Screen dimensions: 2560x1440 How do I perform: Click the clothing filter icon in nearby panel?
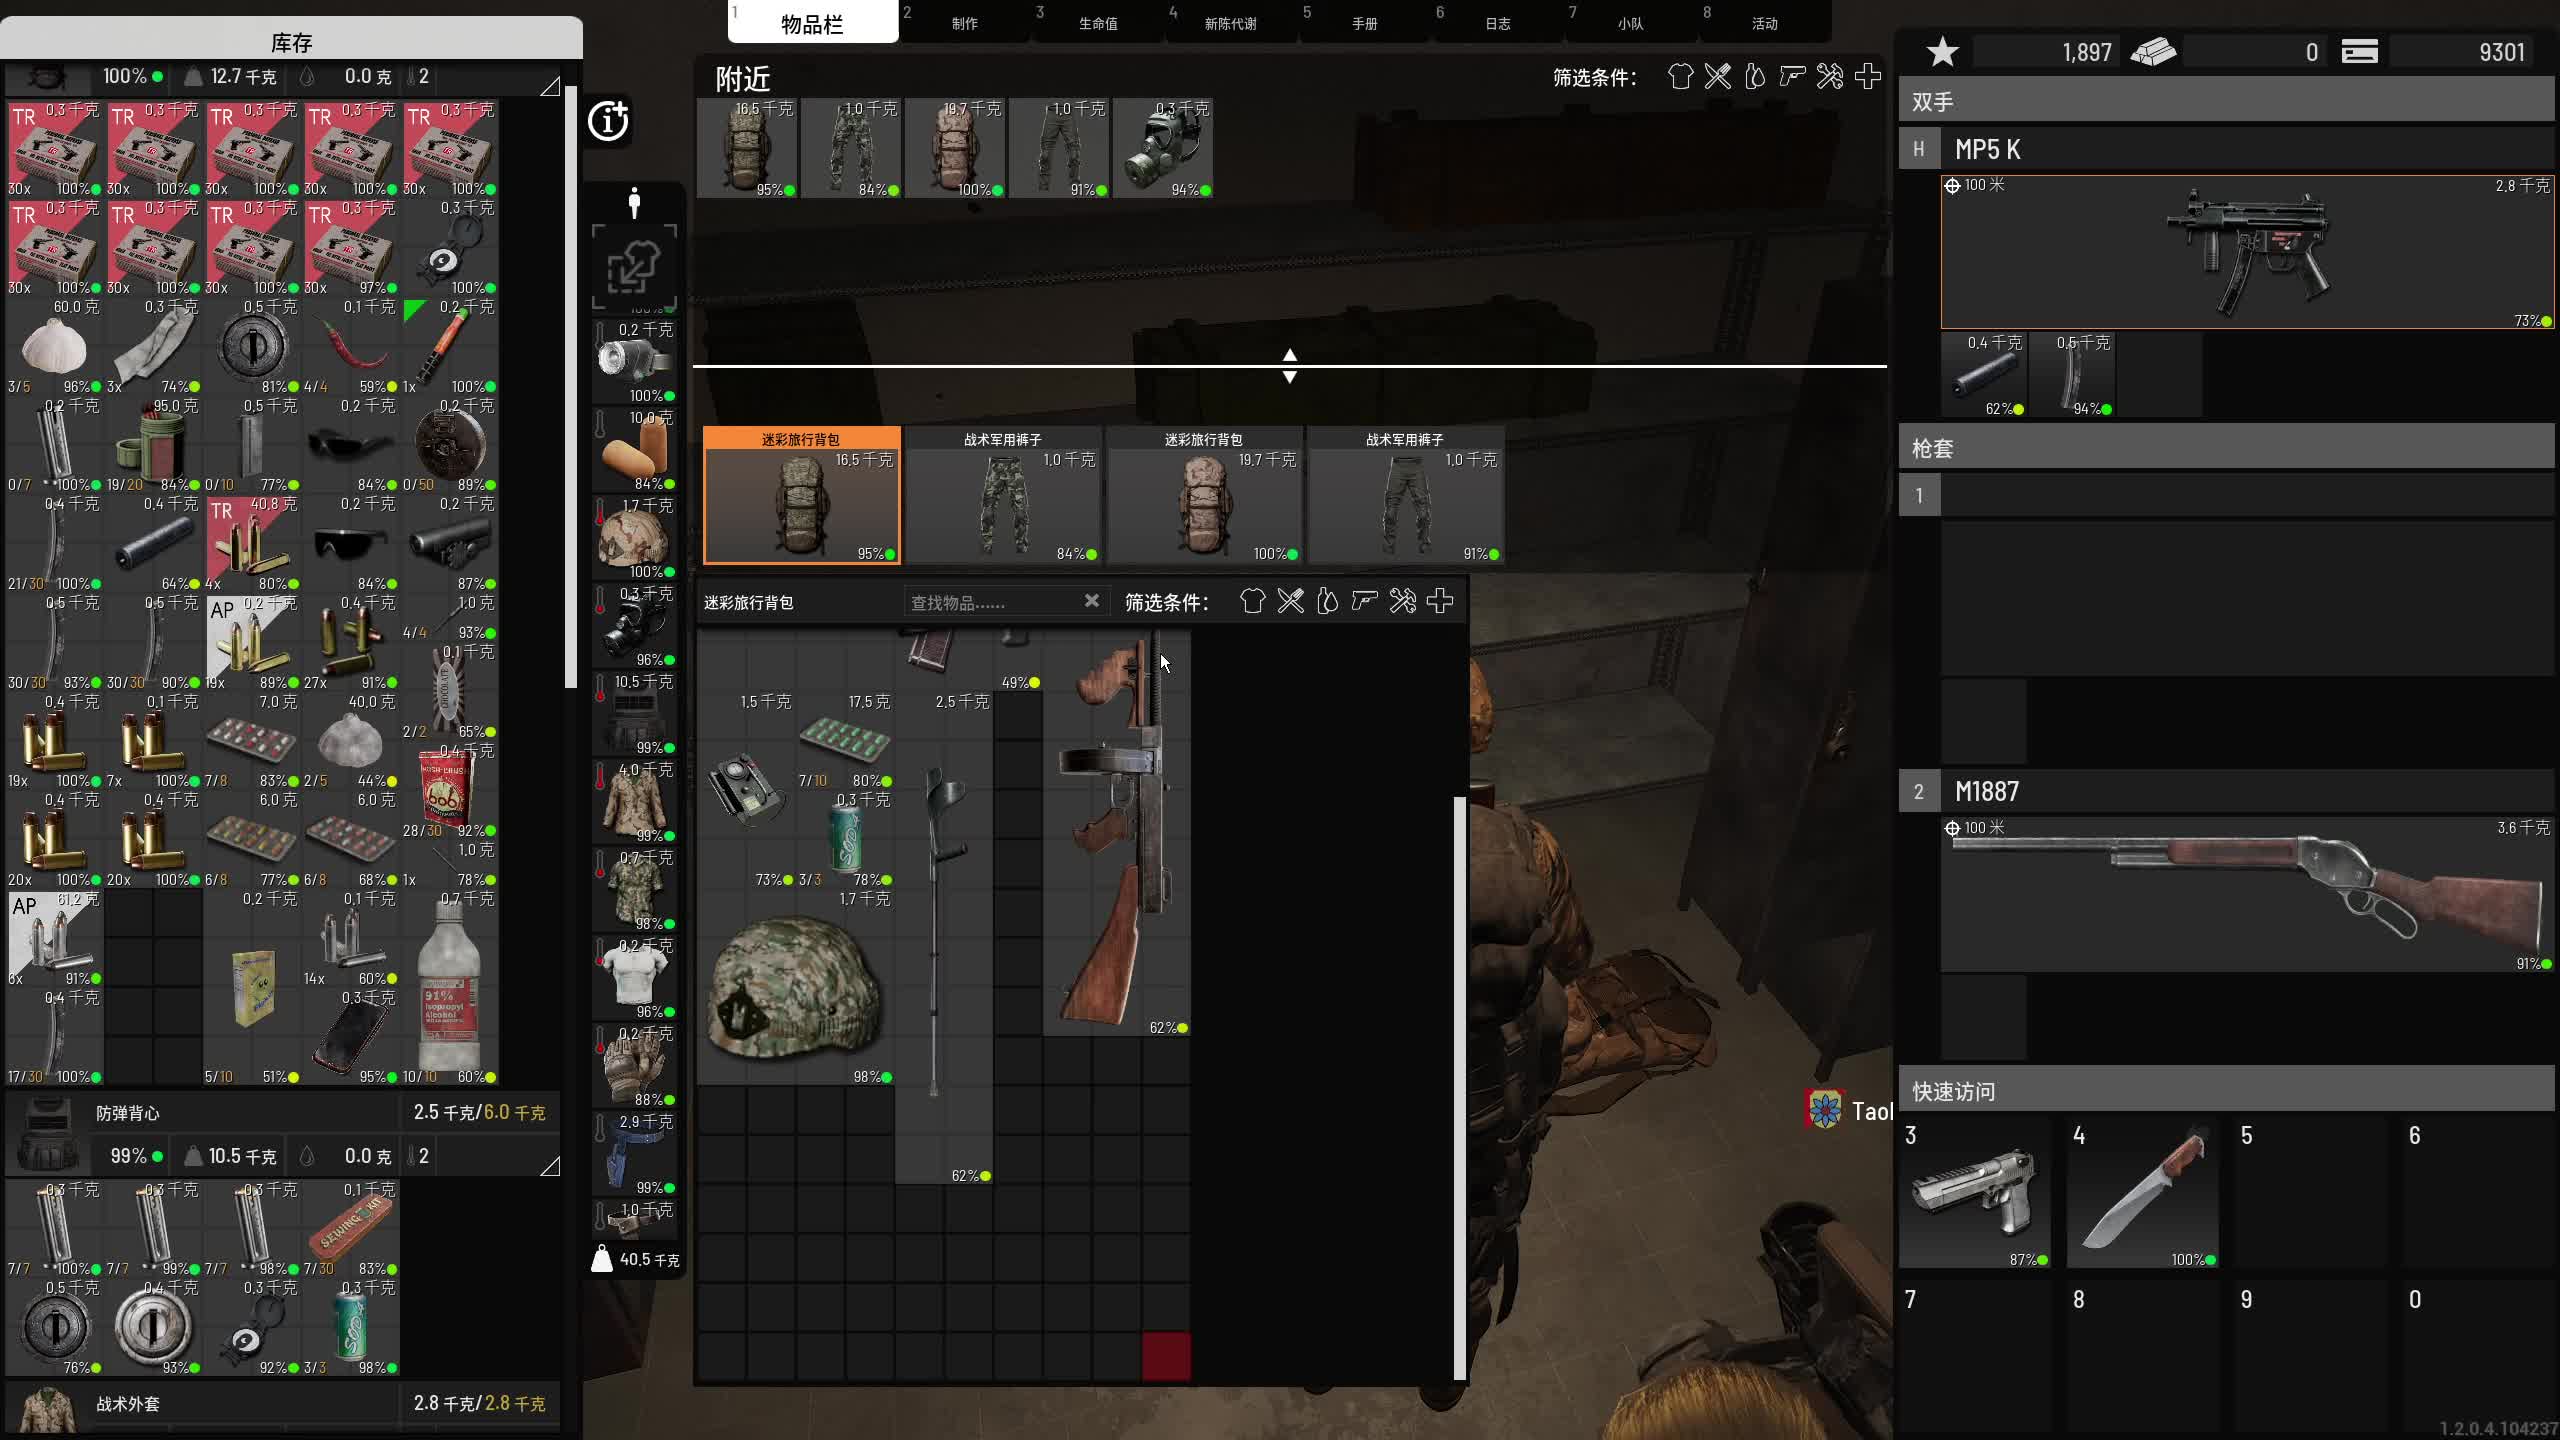click(1680, 77)
